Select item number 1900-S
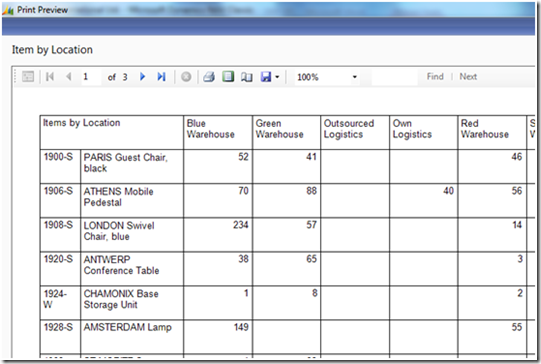 pyautogui.click(x=60, y=166)
